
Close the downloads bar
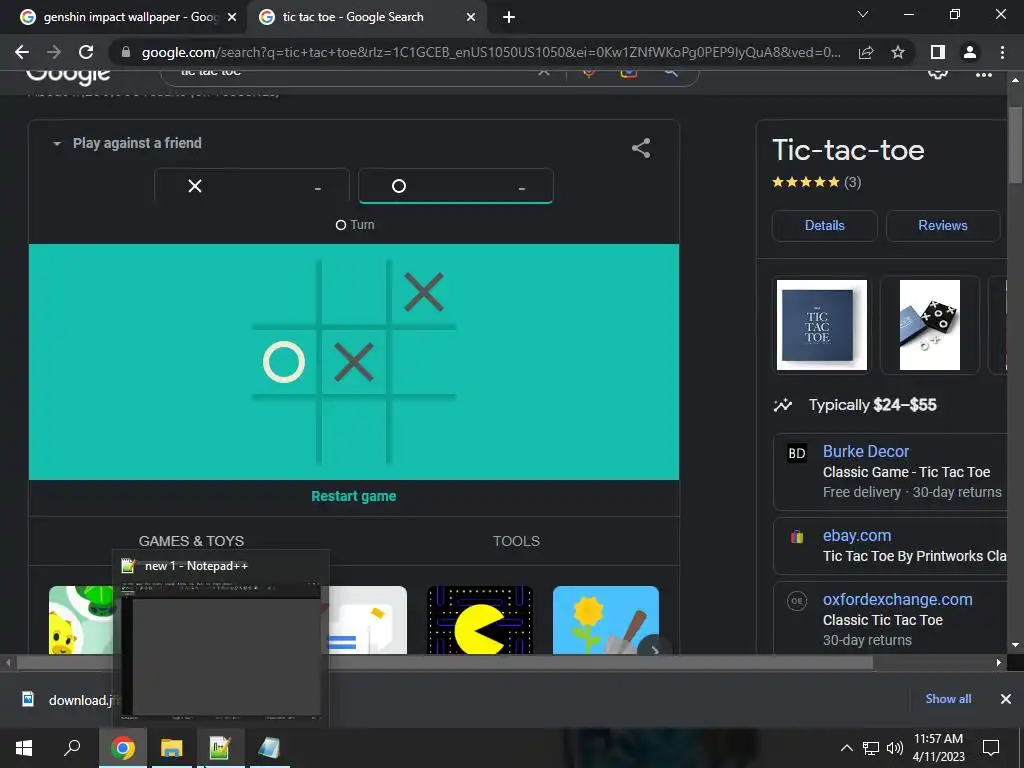[x=1006, y=699]
